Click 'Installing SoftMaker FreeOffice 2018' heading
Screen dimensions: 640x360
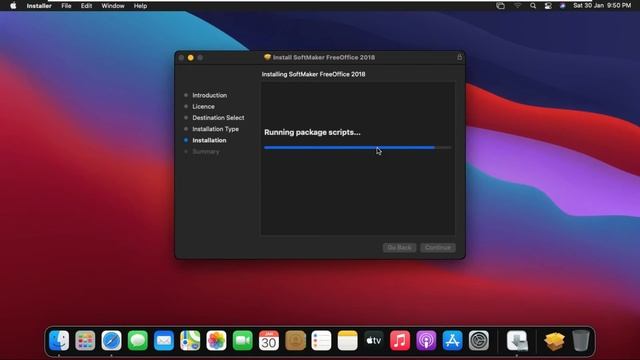point(313,74)
